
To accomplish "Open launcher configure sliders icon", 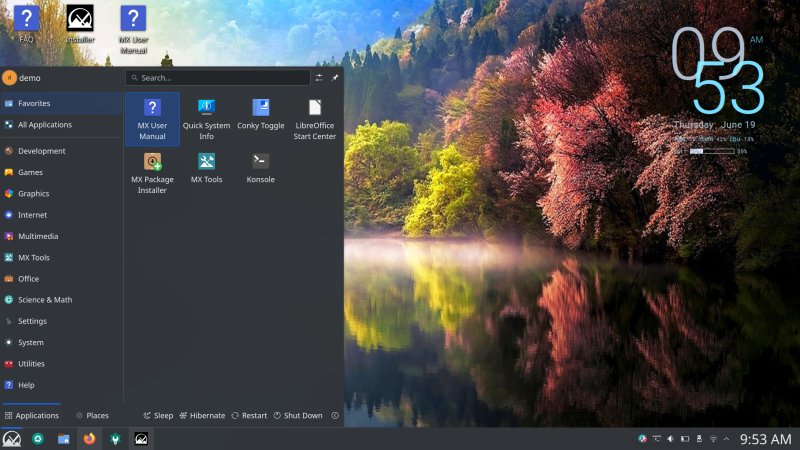I will point(319,78).
